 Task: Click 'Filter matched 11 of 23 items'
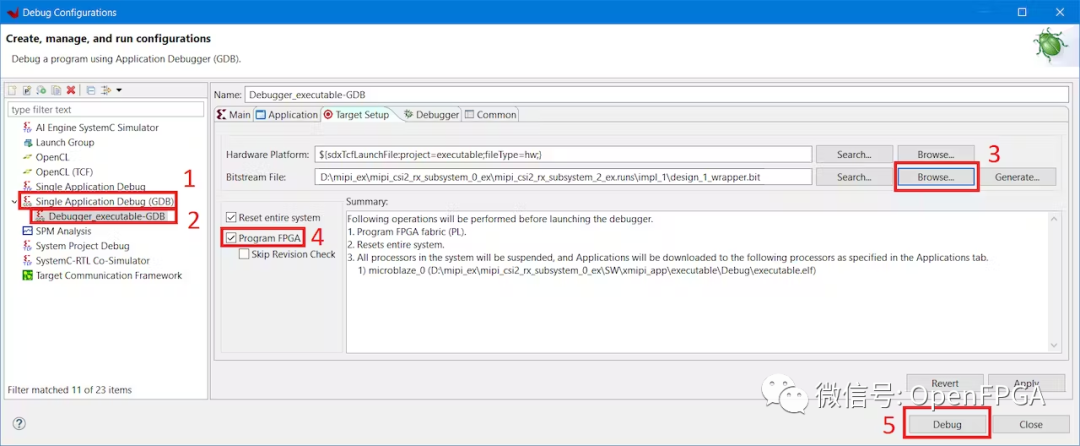coord(69,390)
